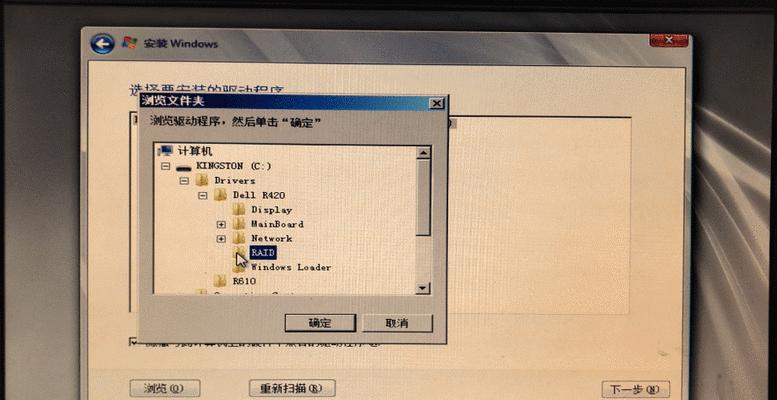777x400 pixels.
Task: Select the Display folder label
Action: pyautogui.click(x=272, y=210)
